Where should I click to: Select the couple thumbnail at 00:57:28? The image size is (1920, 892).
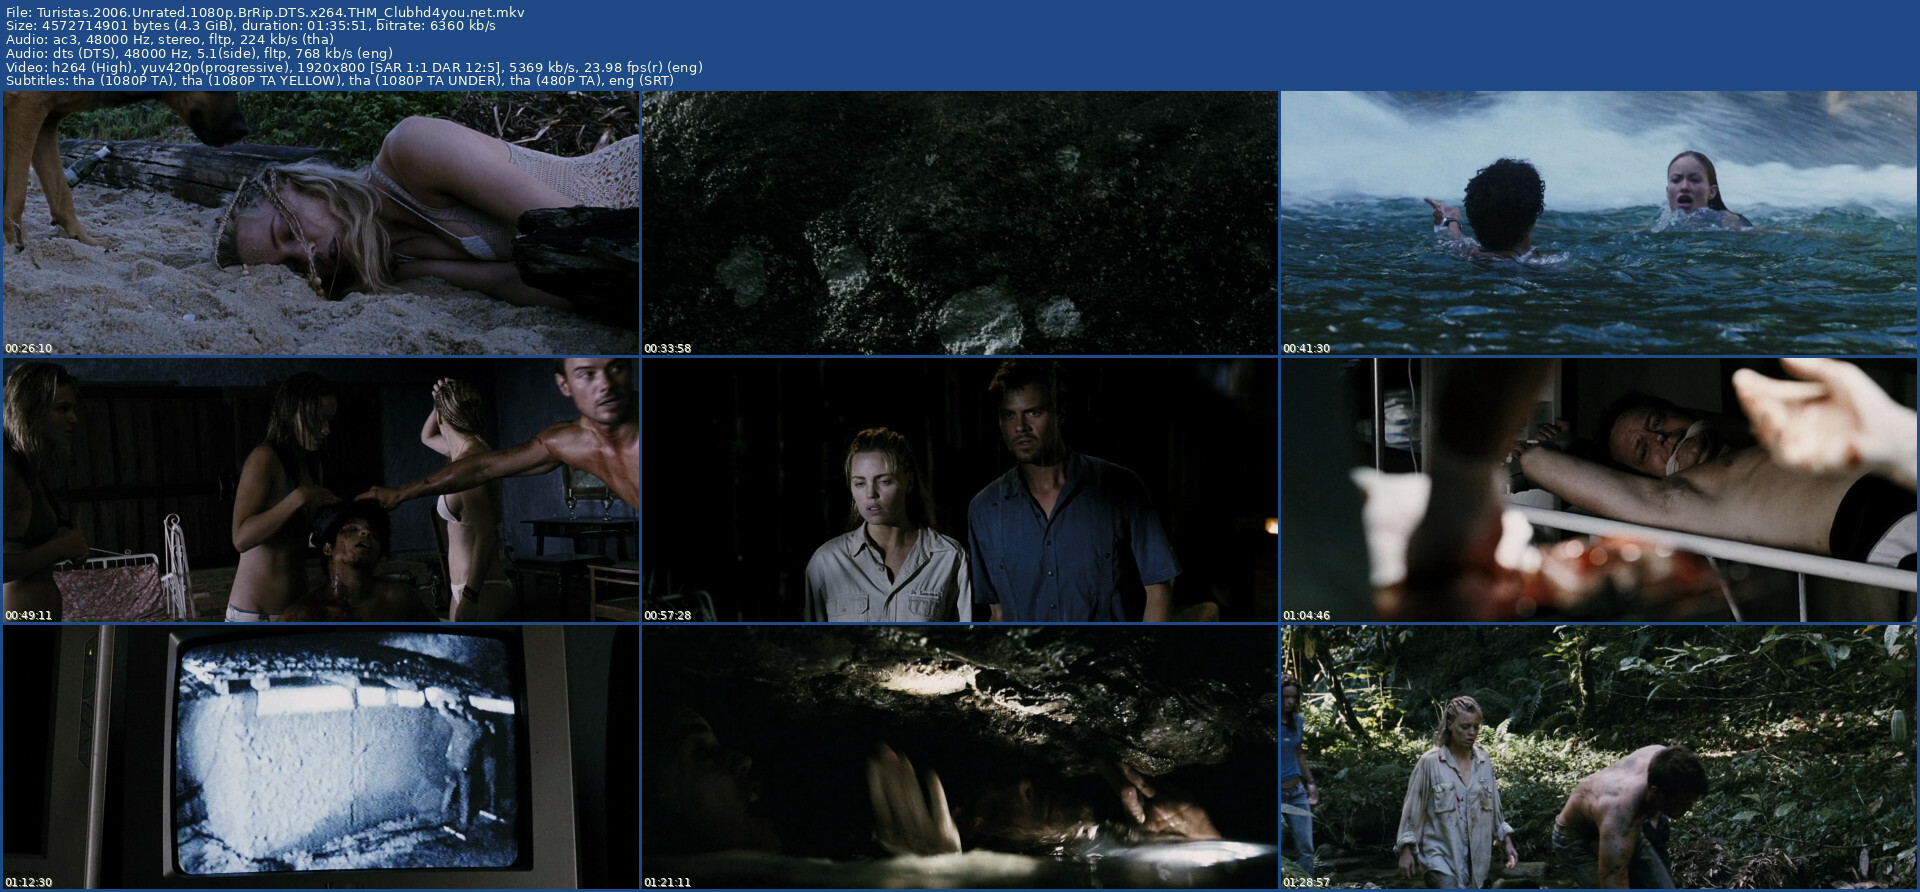pos(960,490)
